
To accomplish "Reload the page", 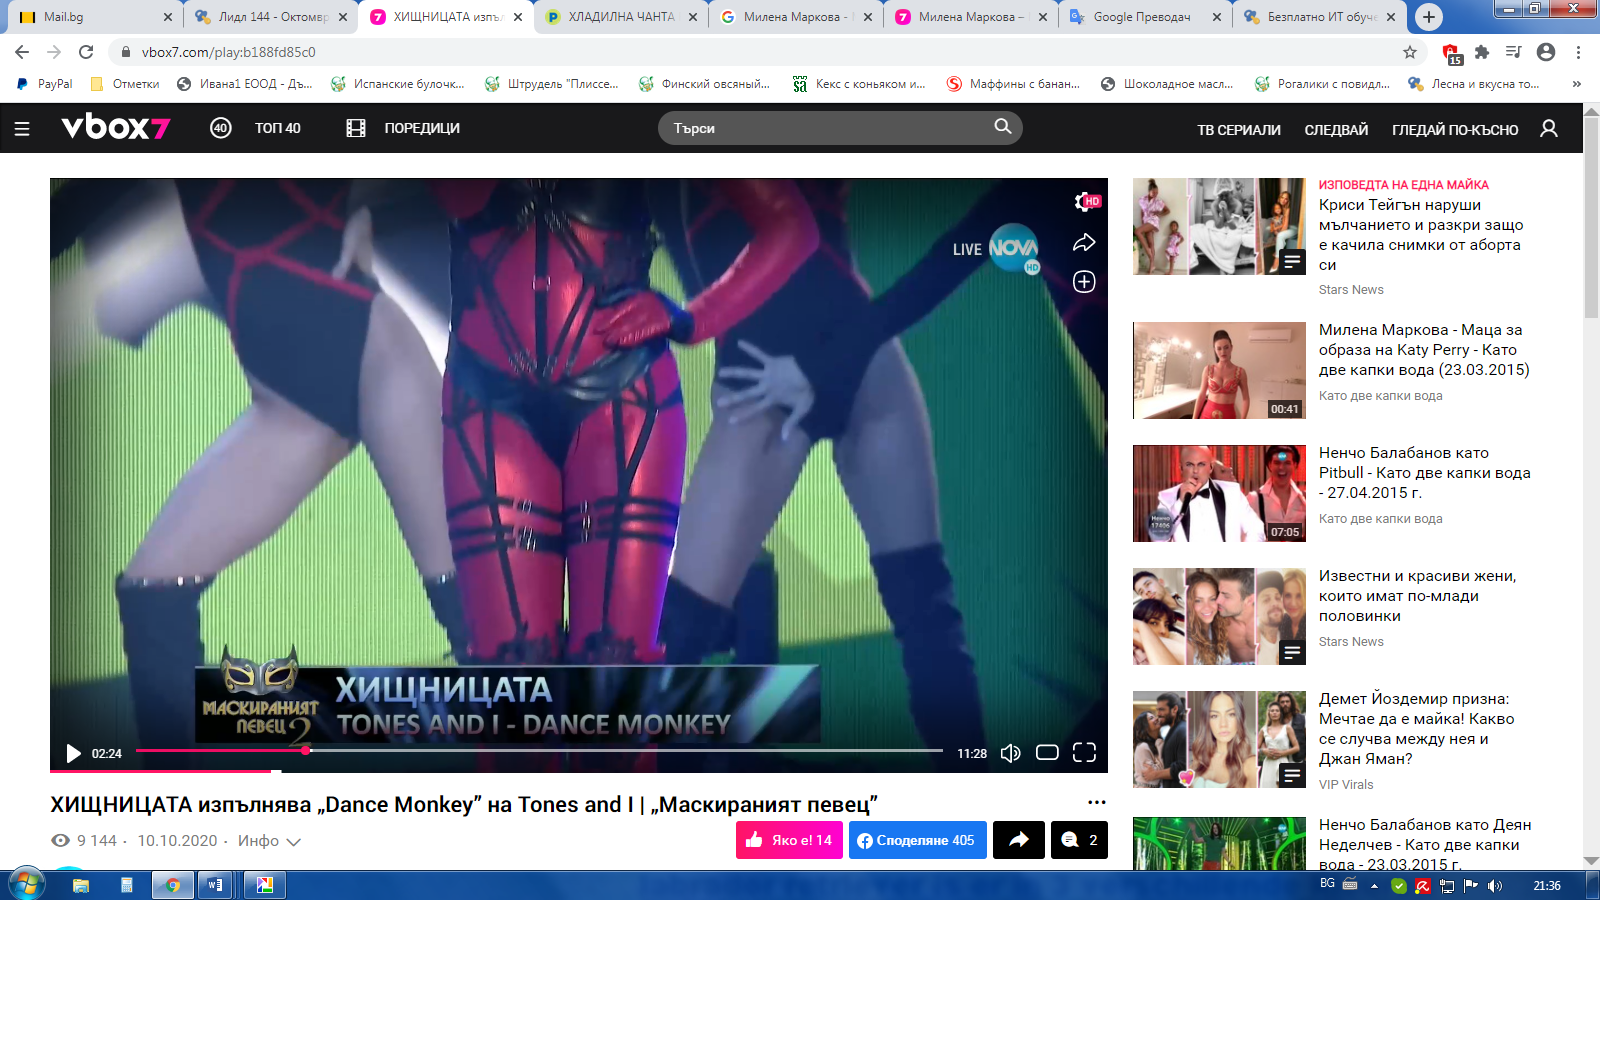I will [86, 52].
